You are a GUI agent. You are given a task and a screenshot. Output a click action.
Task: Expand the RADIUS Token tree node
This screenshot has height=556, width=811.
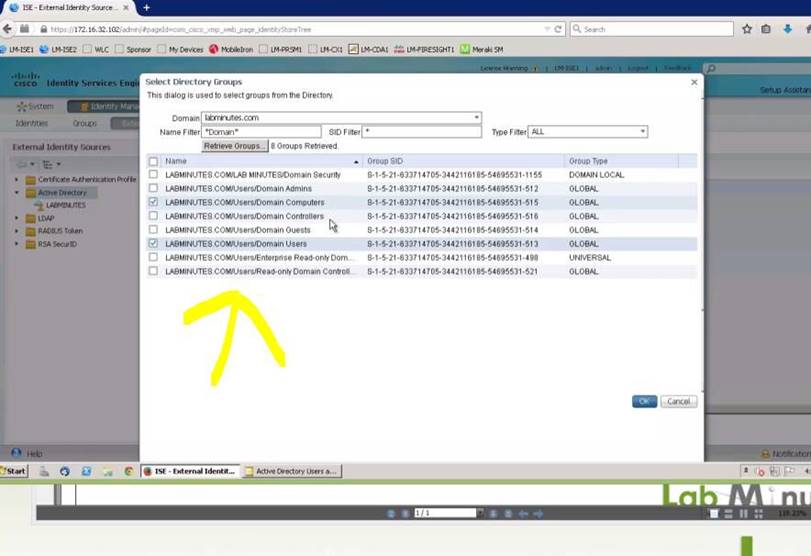coord(17,231)
